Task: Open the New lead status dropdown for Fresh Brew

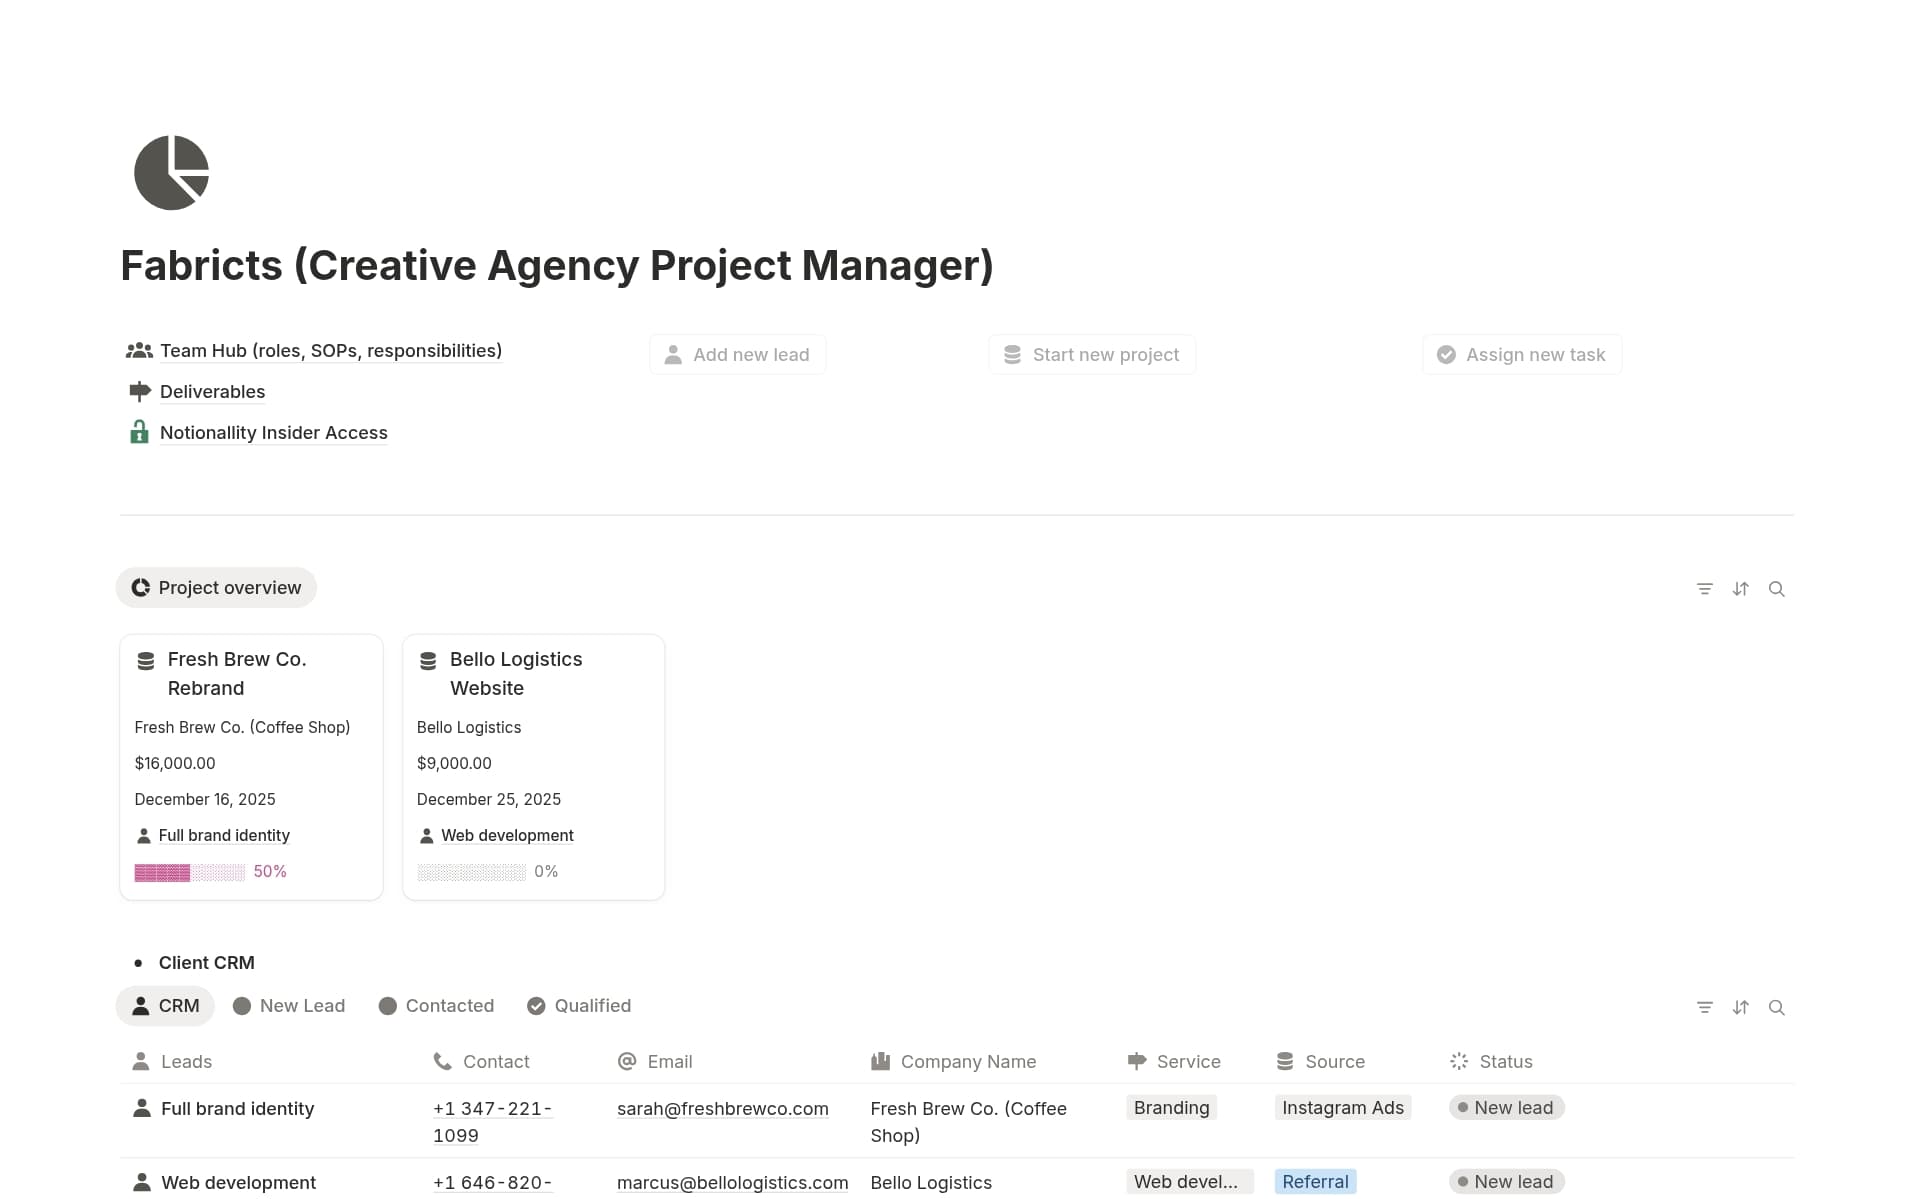Action: click(x=1505, y=1107)
